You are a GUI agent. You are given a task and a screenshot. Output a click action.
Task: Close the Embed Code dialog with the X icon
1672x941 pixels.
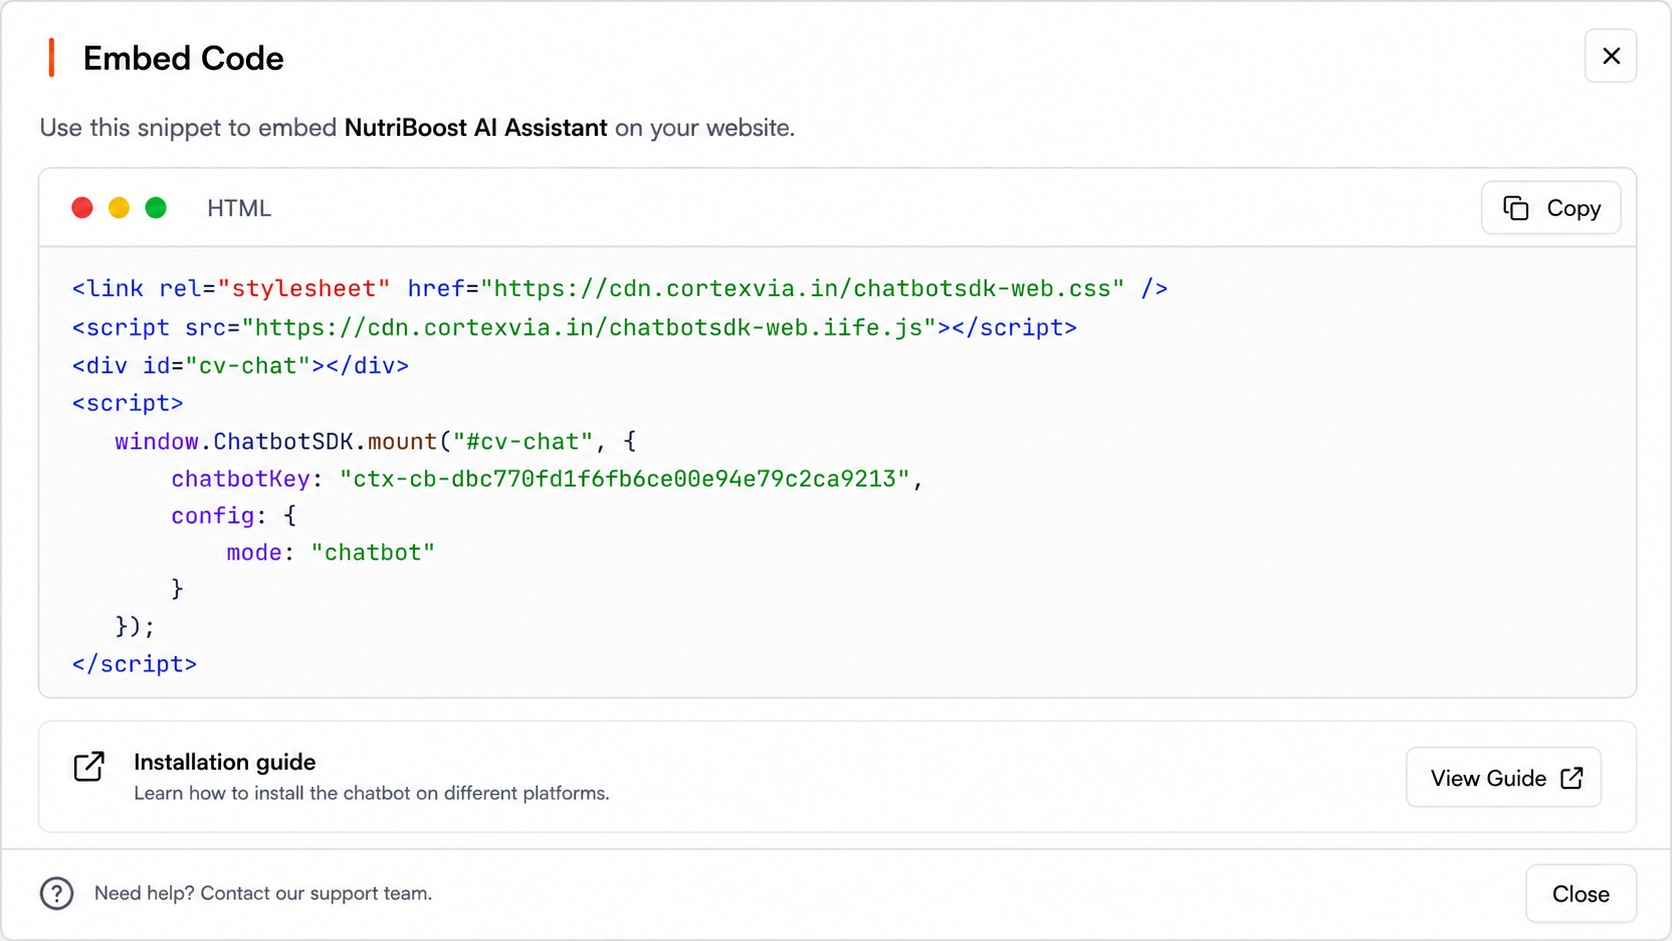tap(1610, 56)
